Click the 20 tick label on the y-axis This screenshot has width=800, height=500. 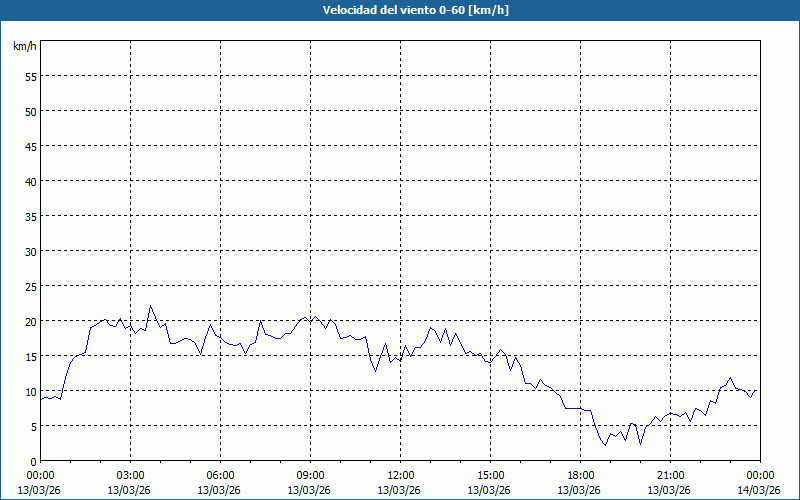(x=30, y=322)
